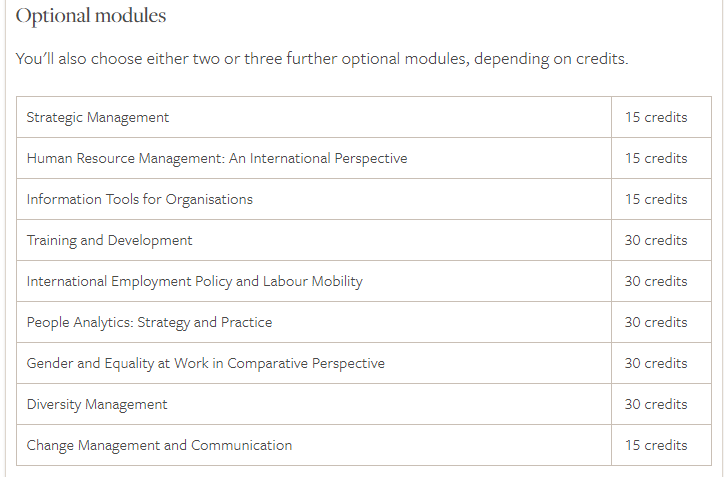Screen dimensions: 724x477
Task: Click the Strategic Management module
Action: 98,117
